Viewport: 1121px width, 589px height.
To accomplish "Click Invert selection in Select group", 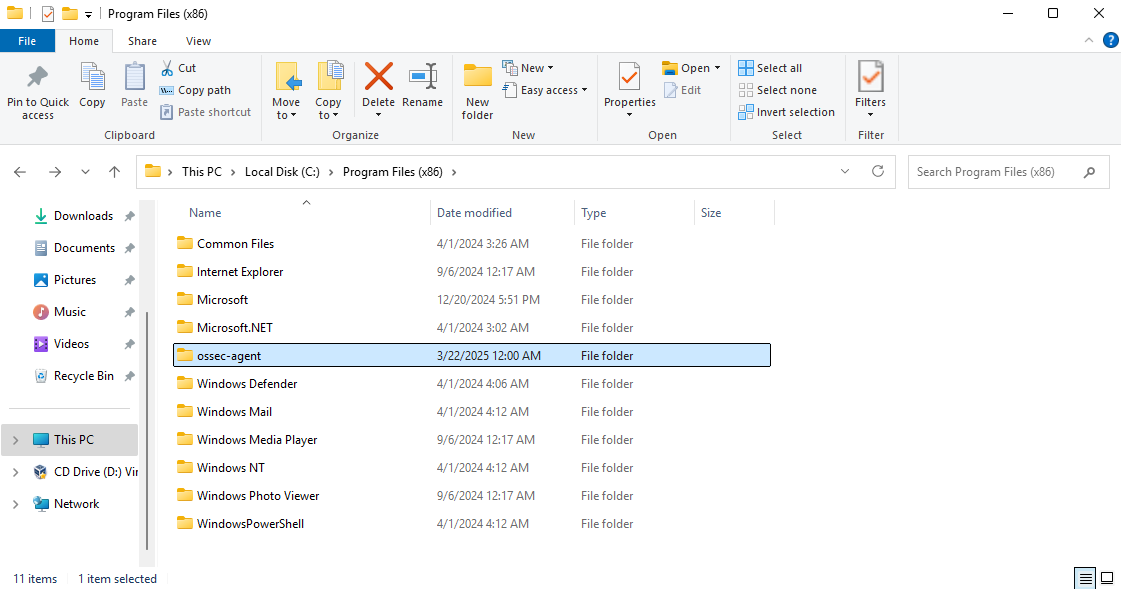I will pyautogui.click(x=787, y=112).
